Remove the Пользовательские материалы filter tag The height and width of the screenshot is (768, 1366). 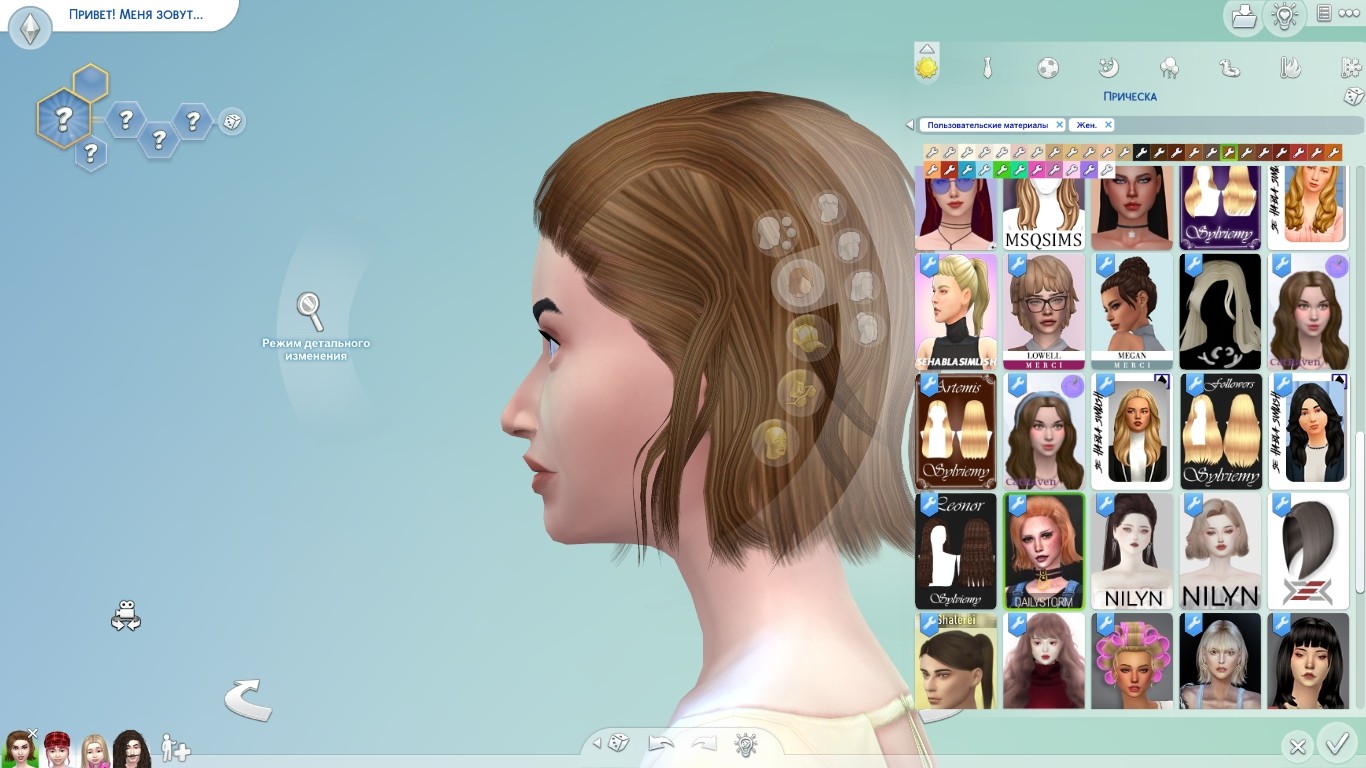(x=1059, y=125)
